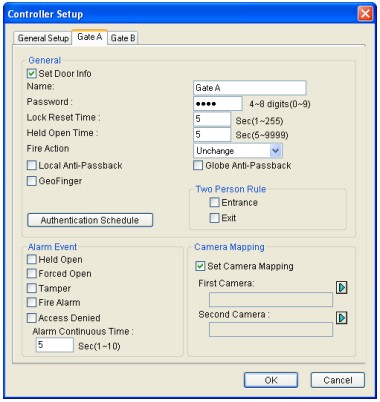Confirm settings with OK
The image size is (380, 402).
click(x=271, y=380)
